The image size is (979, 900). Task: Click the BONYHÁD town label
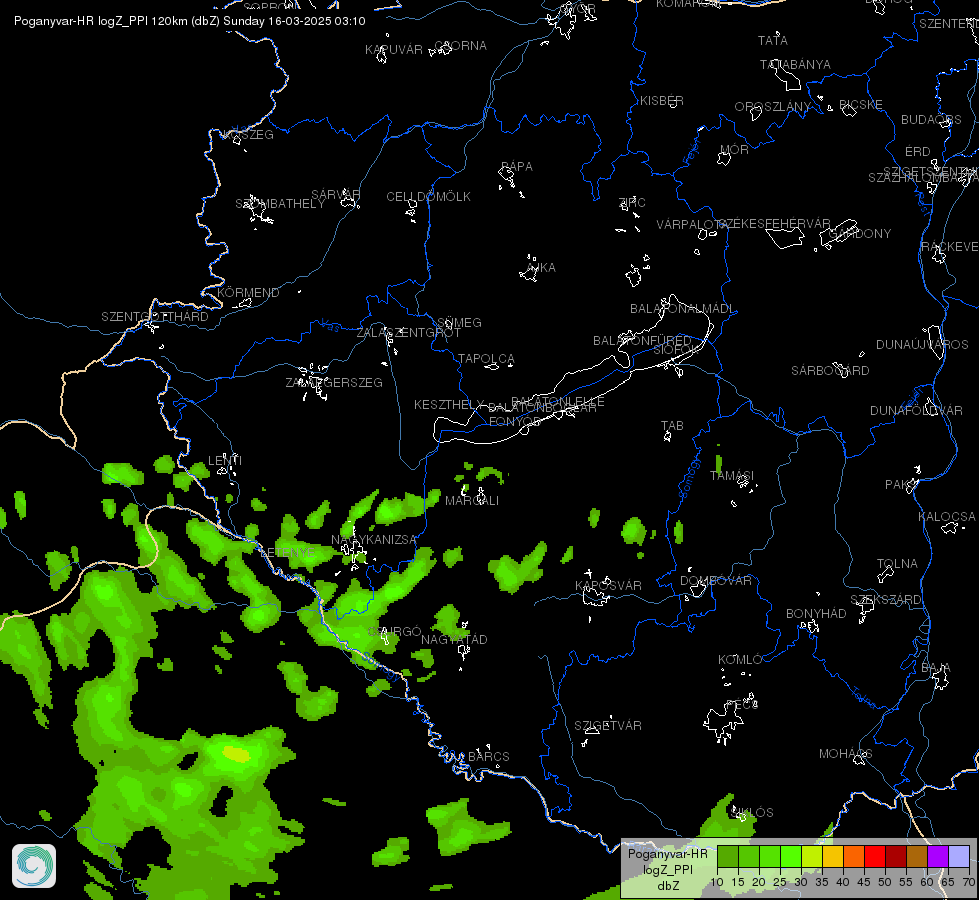(x=816, y=614)
